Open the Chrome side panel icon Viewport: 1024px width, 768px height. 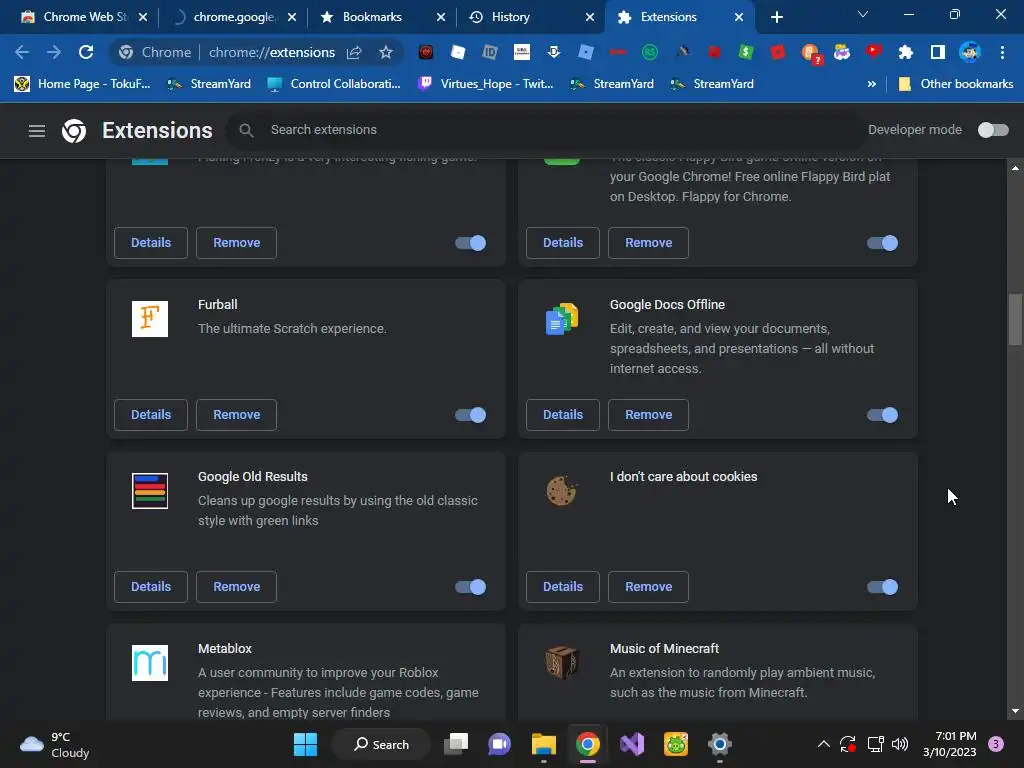[x=937, y=52]
